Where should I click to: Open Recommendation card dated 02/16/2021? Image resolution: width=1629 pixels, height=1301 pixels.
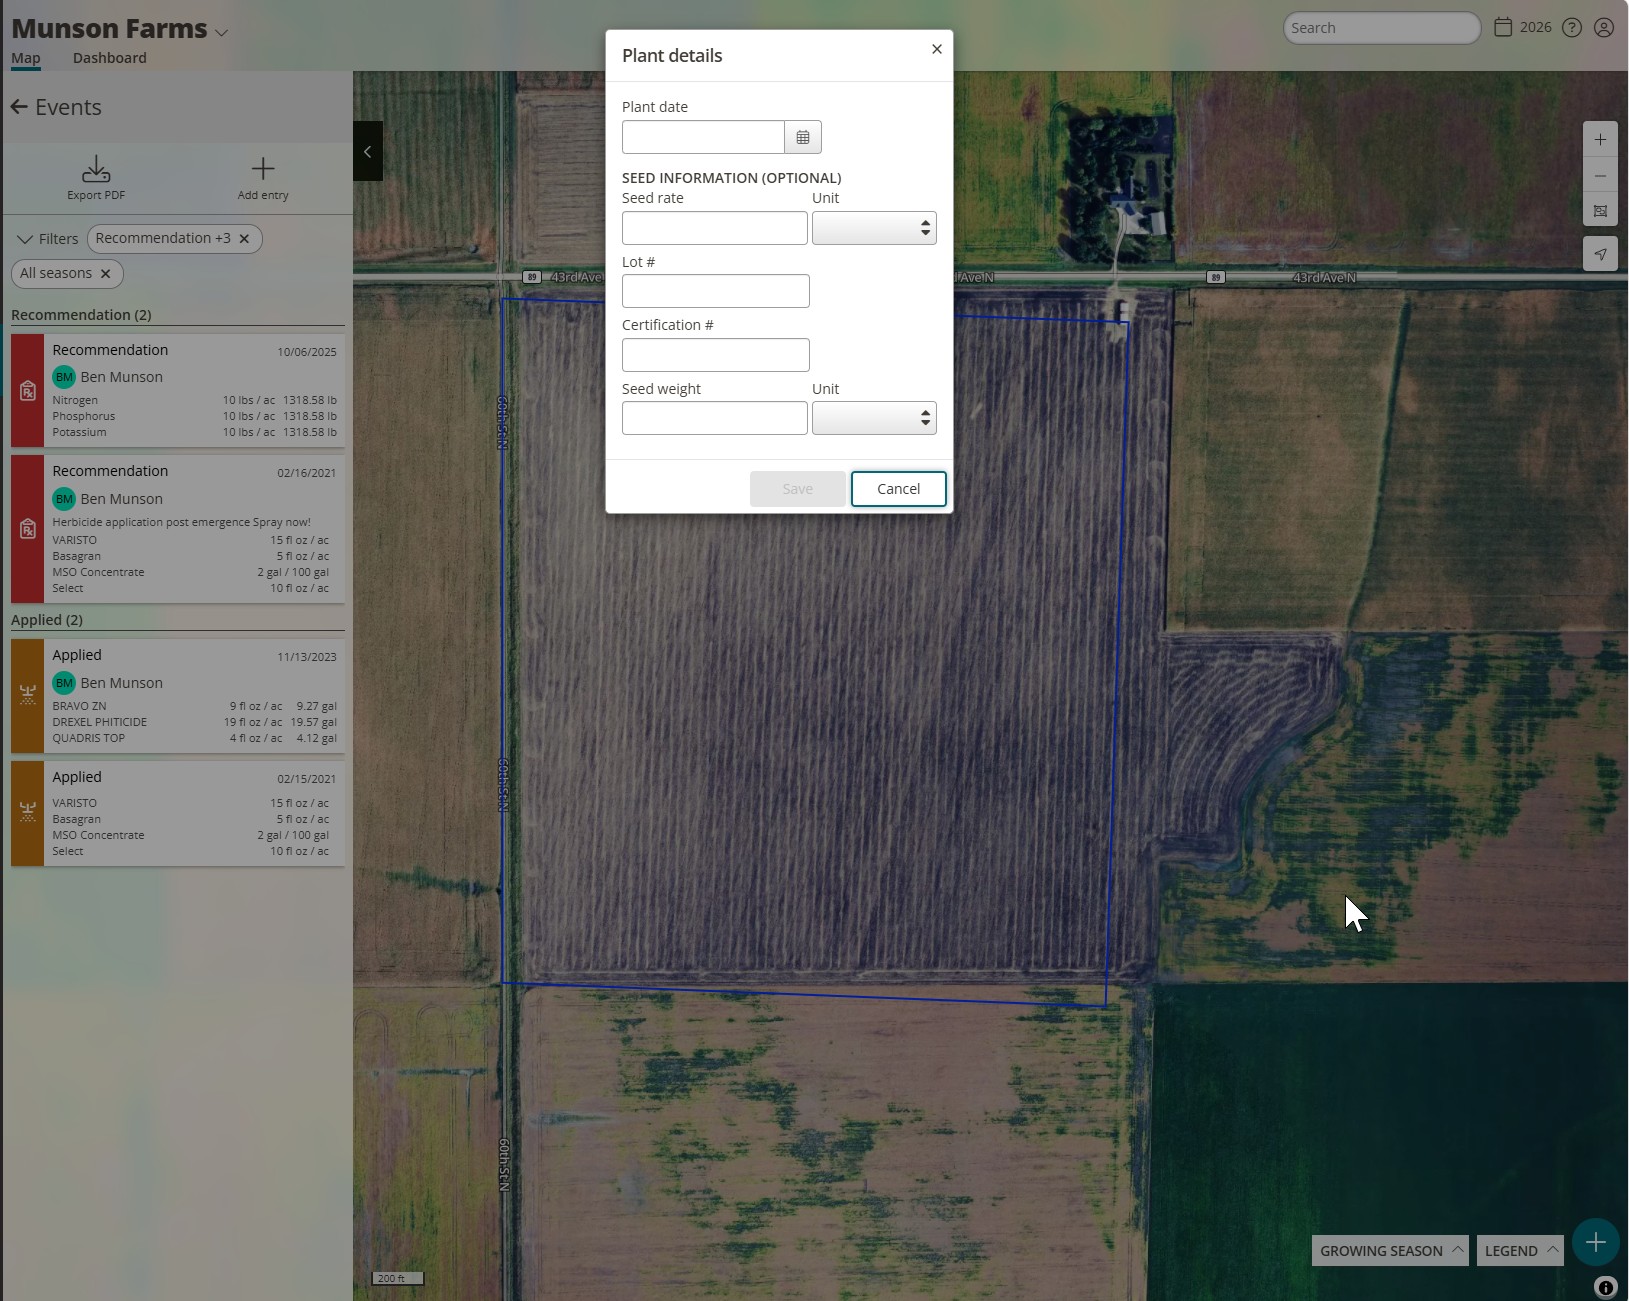point(178,529)
